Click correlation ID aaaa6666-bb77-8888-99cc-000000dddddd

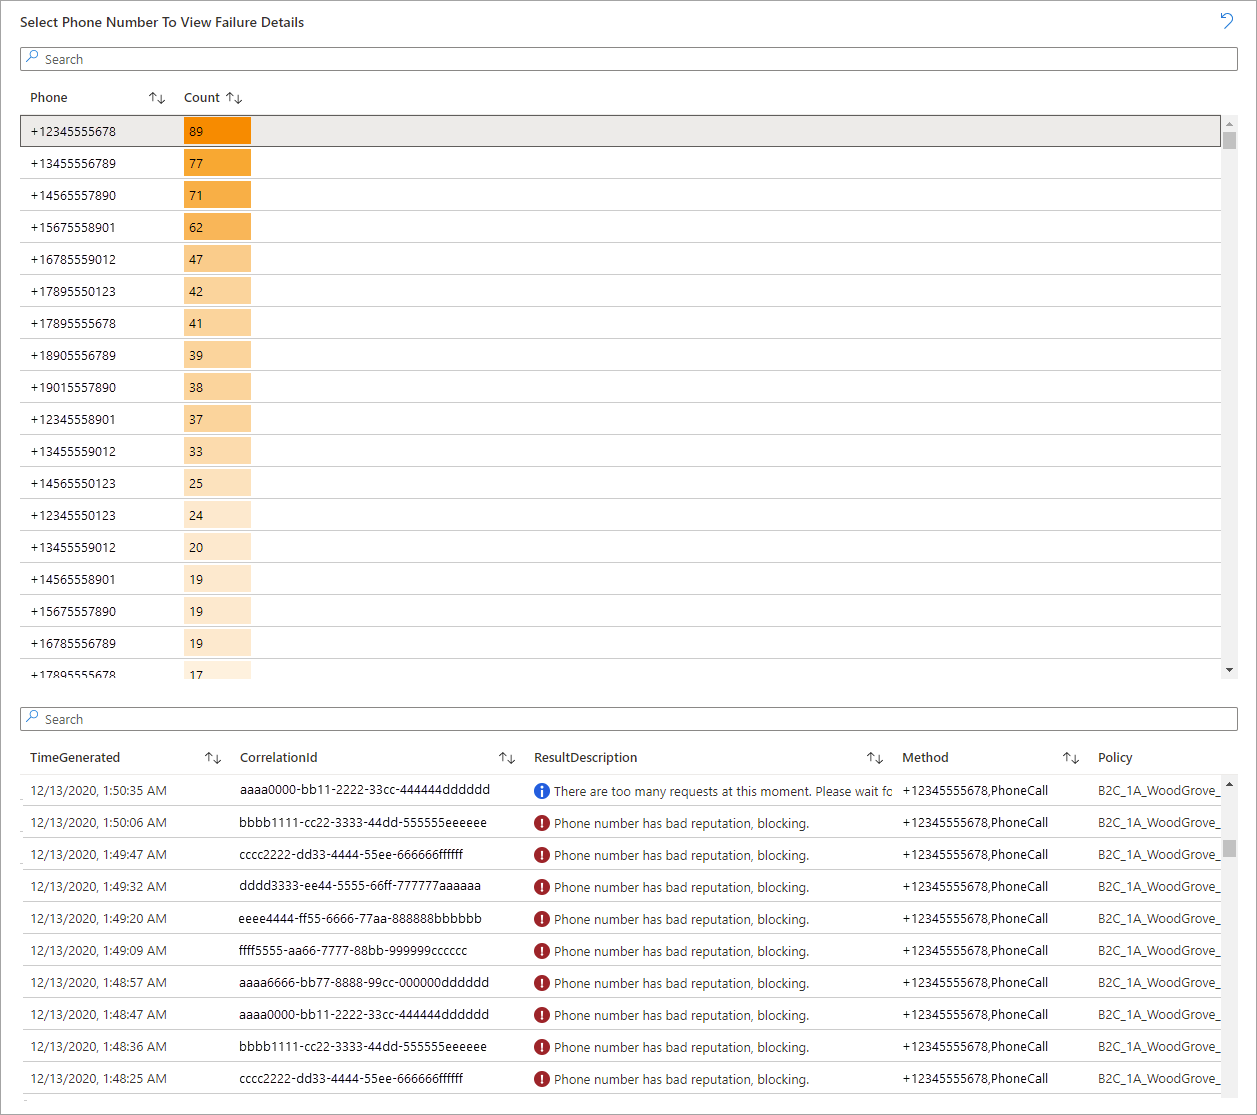364,982
